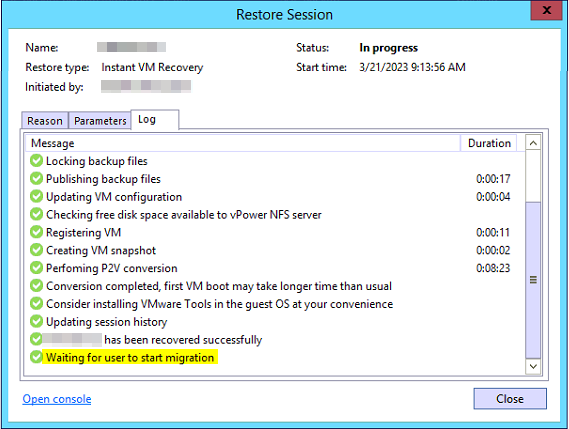Click the green icon next to Creating VM snapshot

click(36, 250)
